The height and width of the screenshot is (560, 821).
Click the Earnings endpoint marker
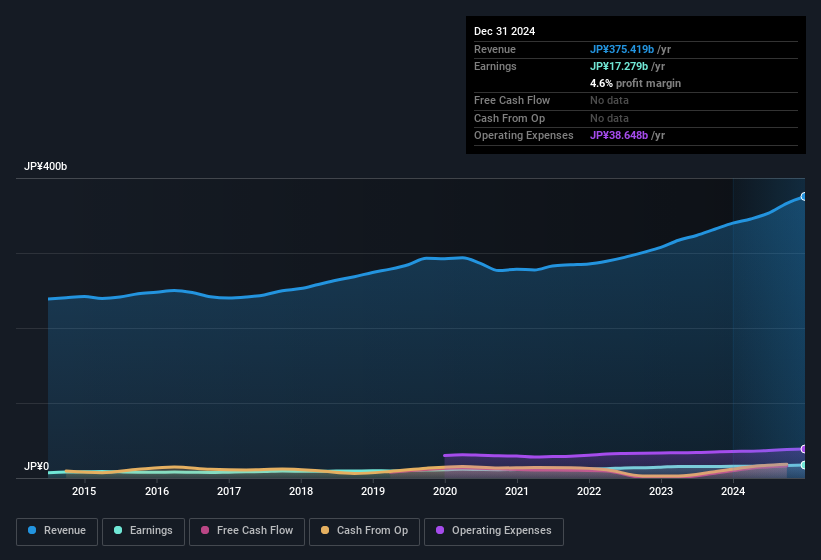804,465
